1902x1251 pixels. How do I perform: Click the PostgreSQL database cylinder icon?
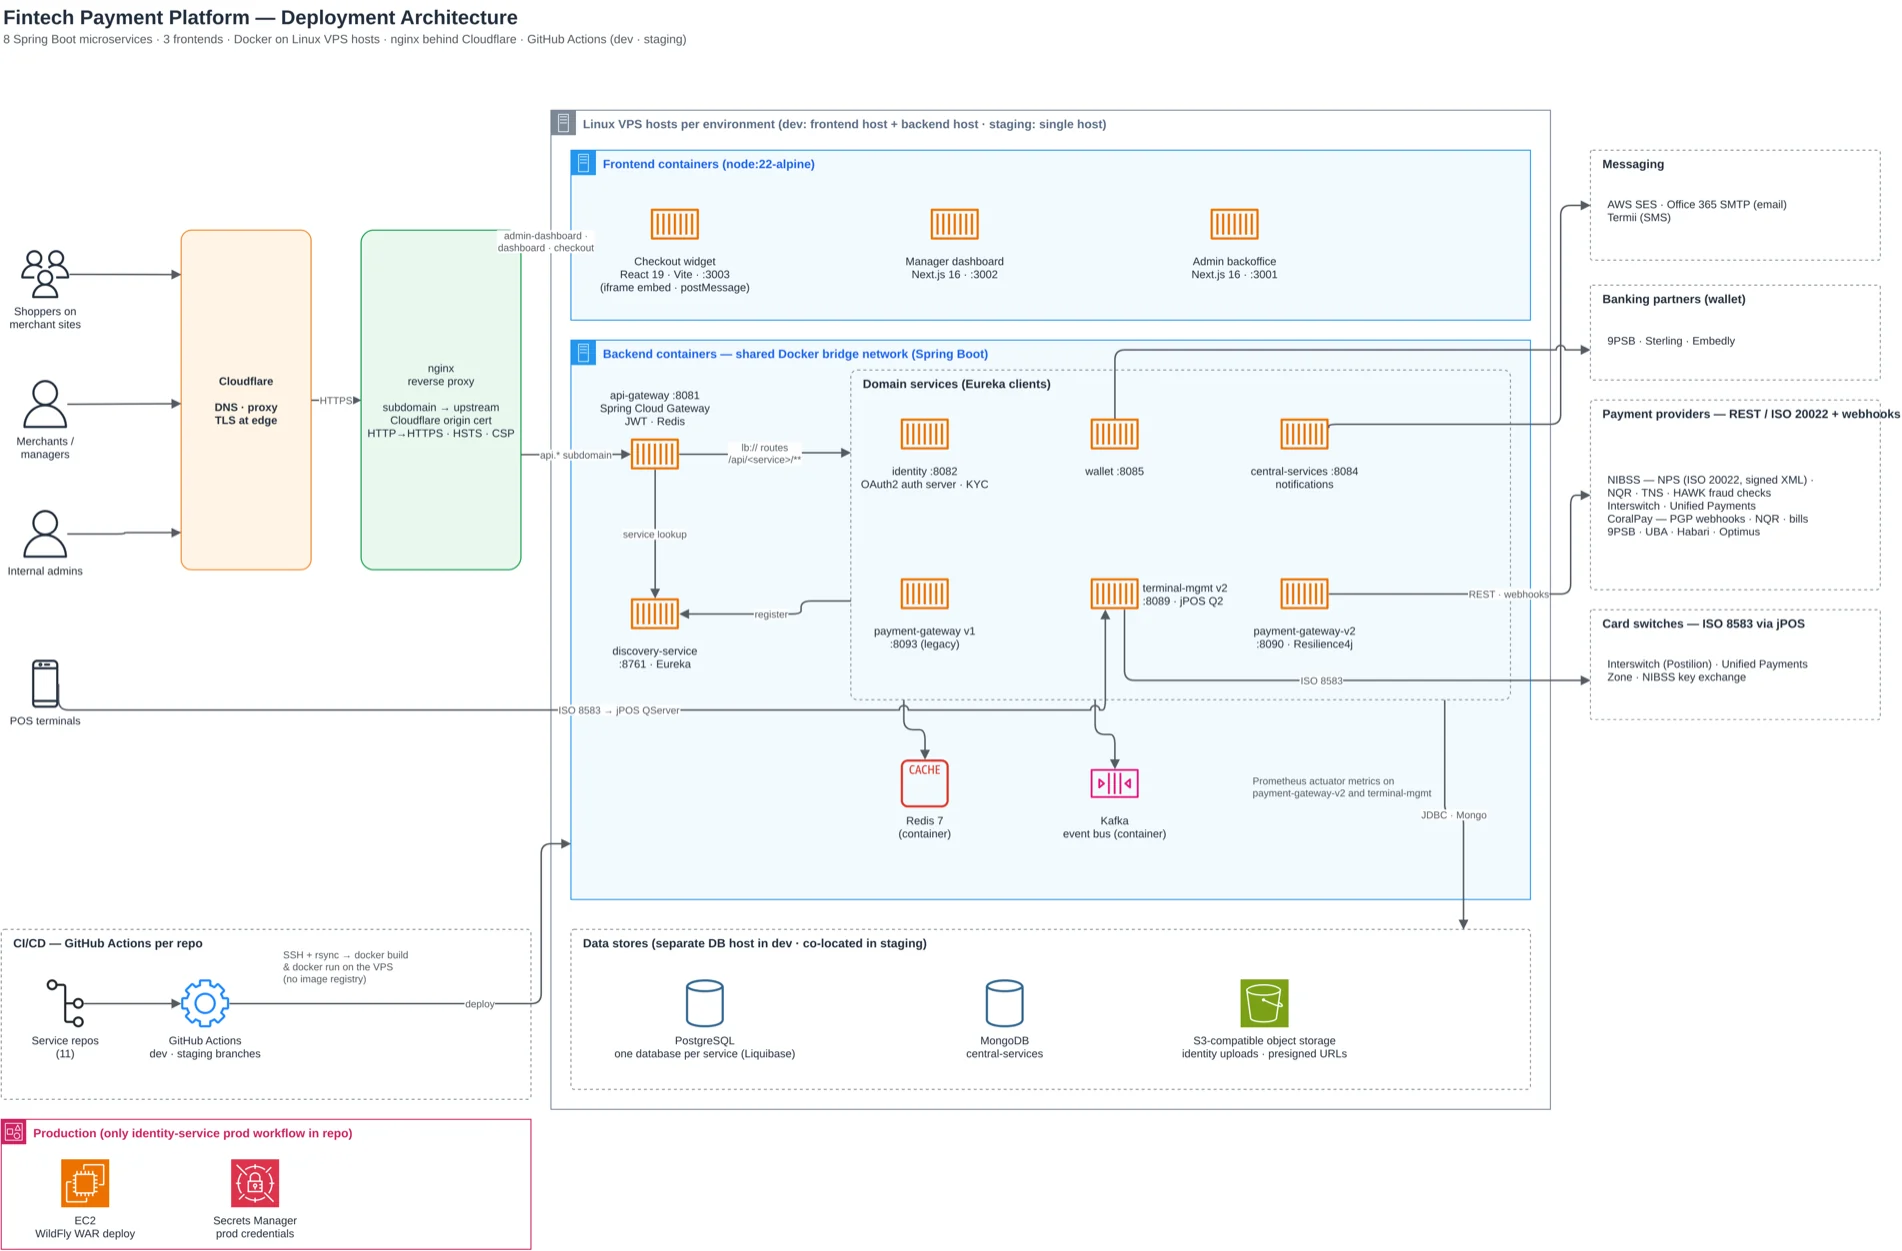(x=704, y=1003)
